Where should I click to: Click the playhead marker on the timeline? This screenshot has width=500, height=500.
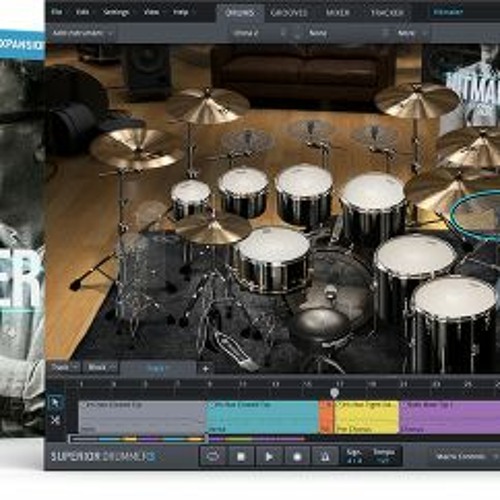[x=335, y=393]
